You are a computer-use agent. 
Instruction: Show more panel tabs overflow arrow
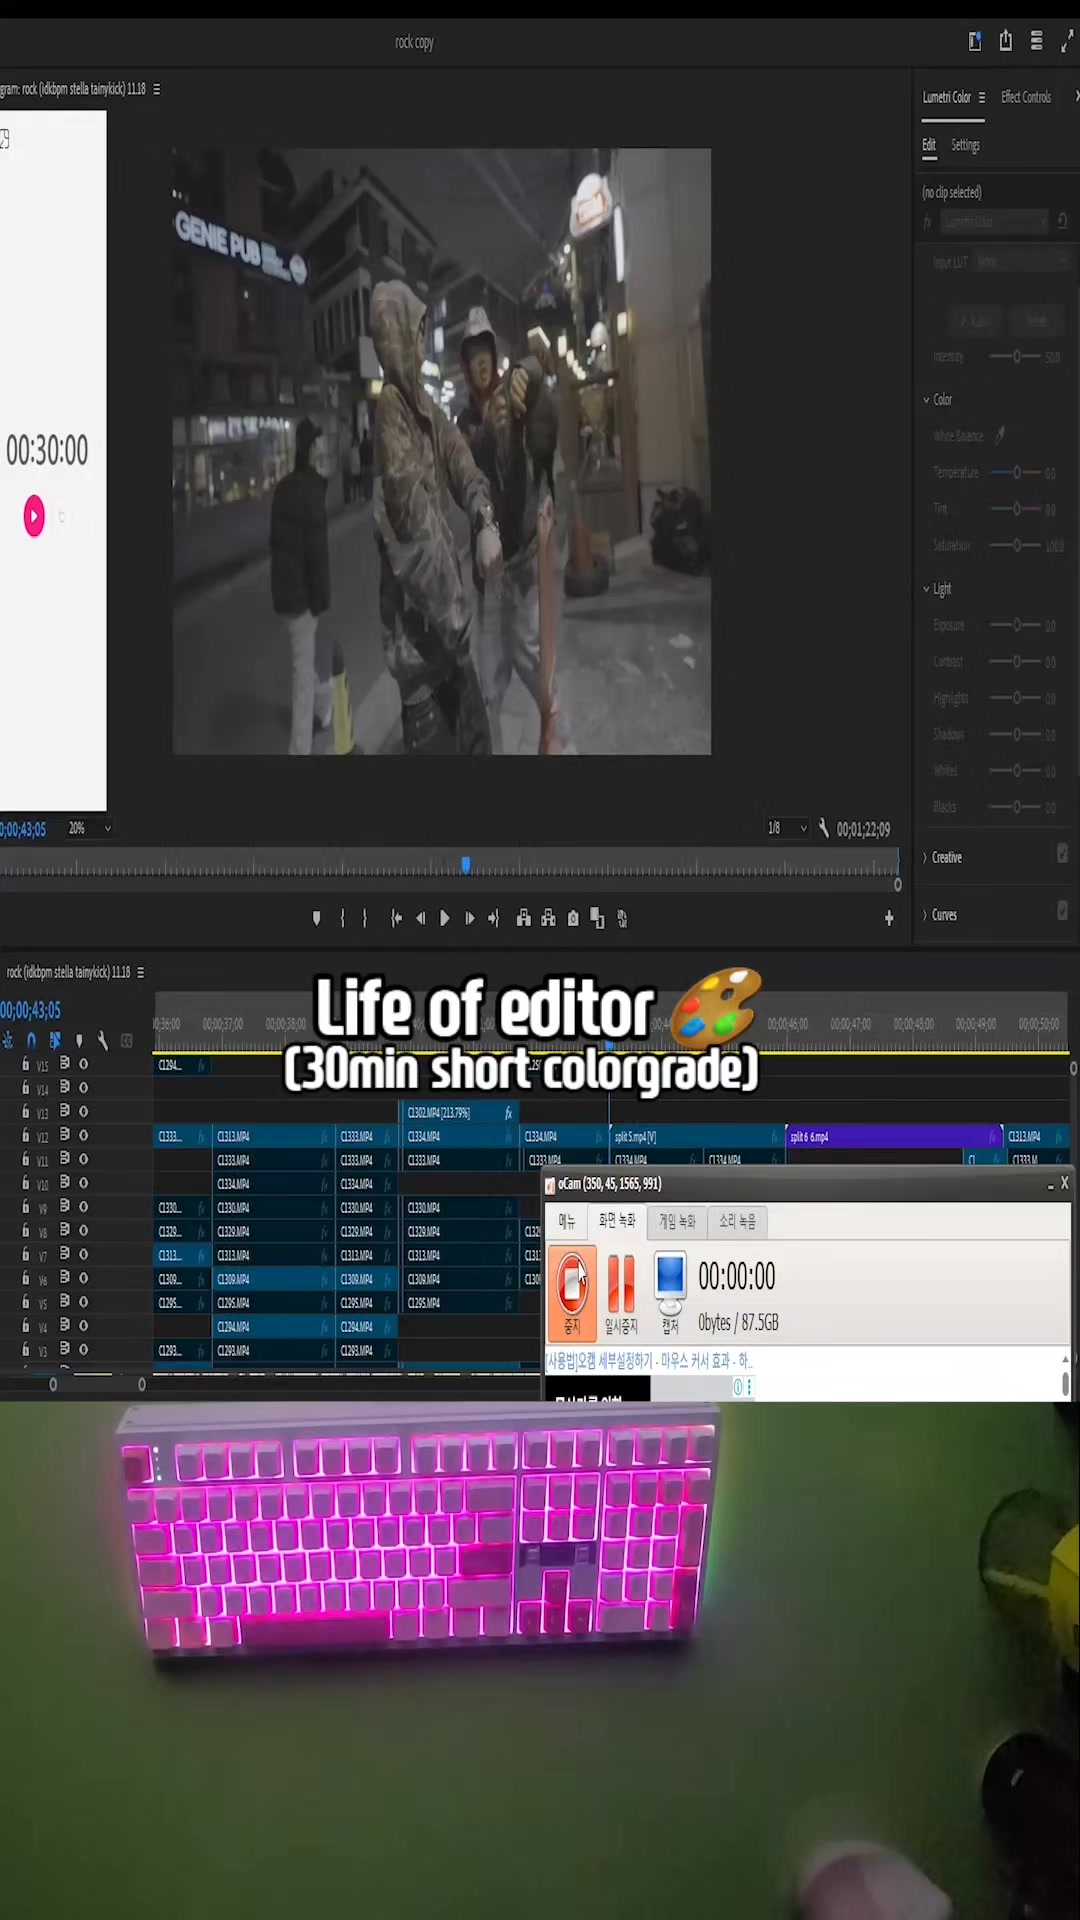pyautogui.click(x=1076, y=97)
